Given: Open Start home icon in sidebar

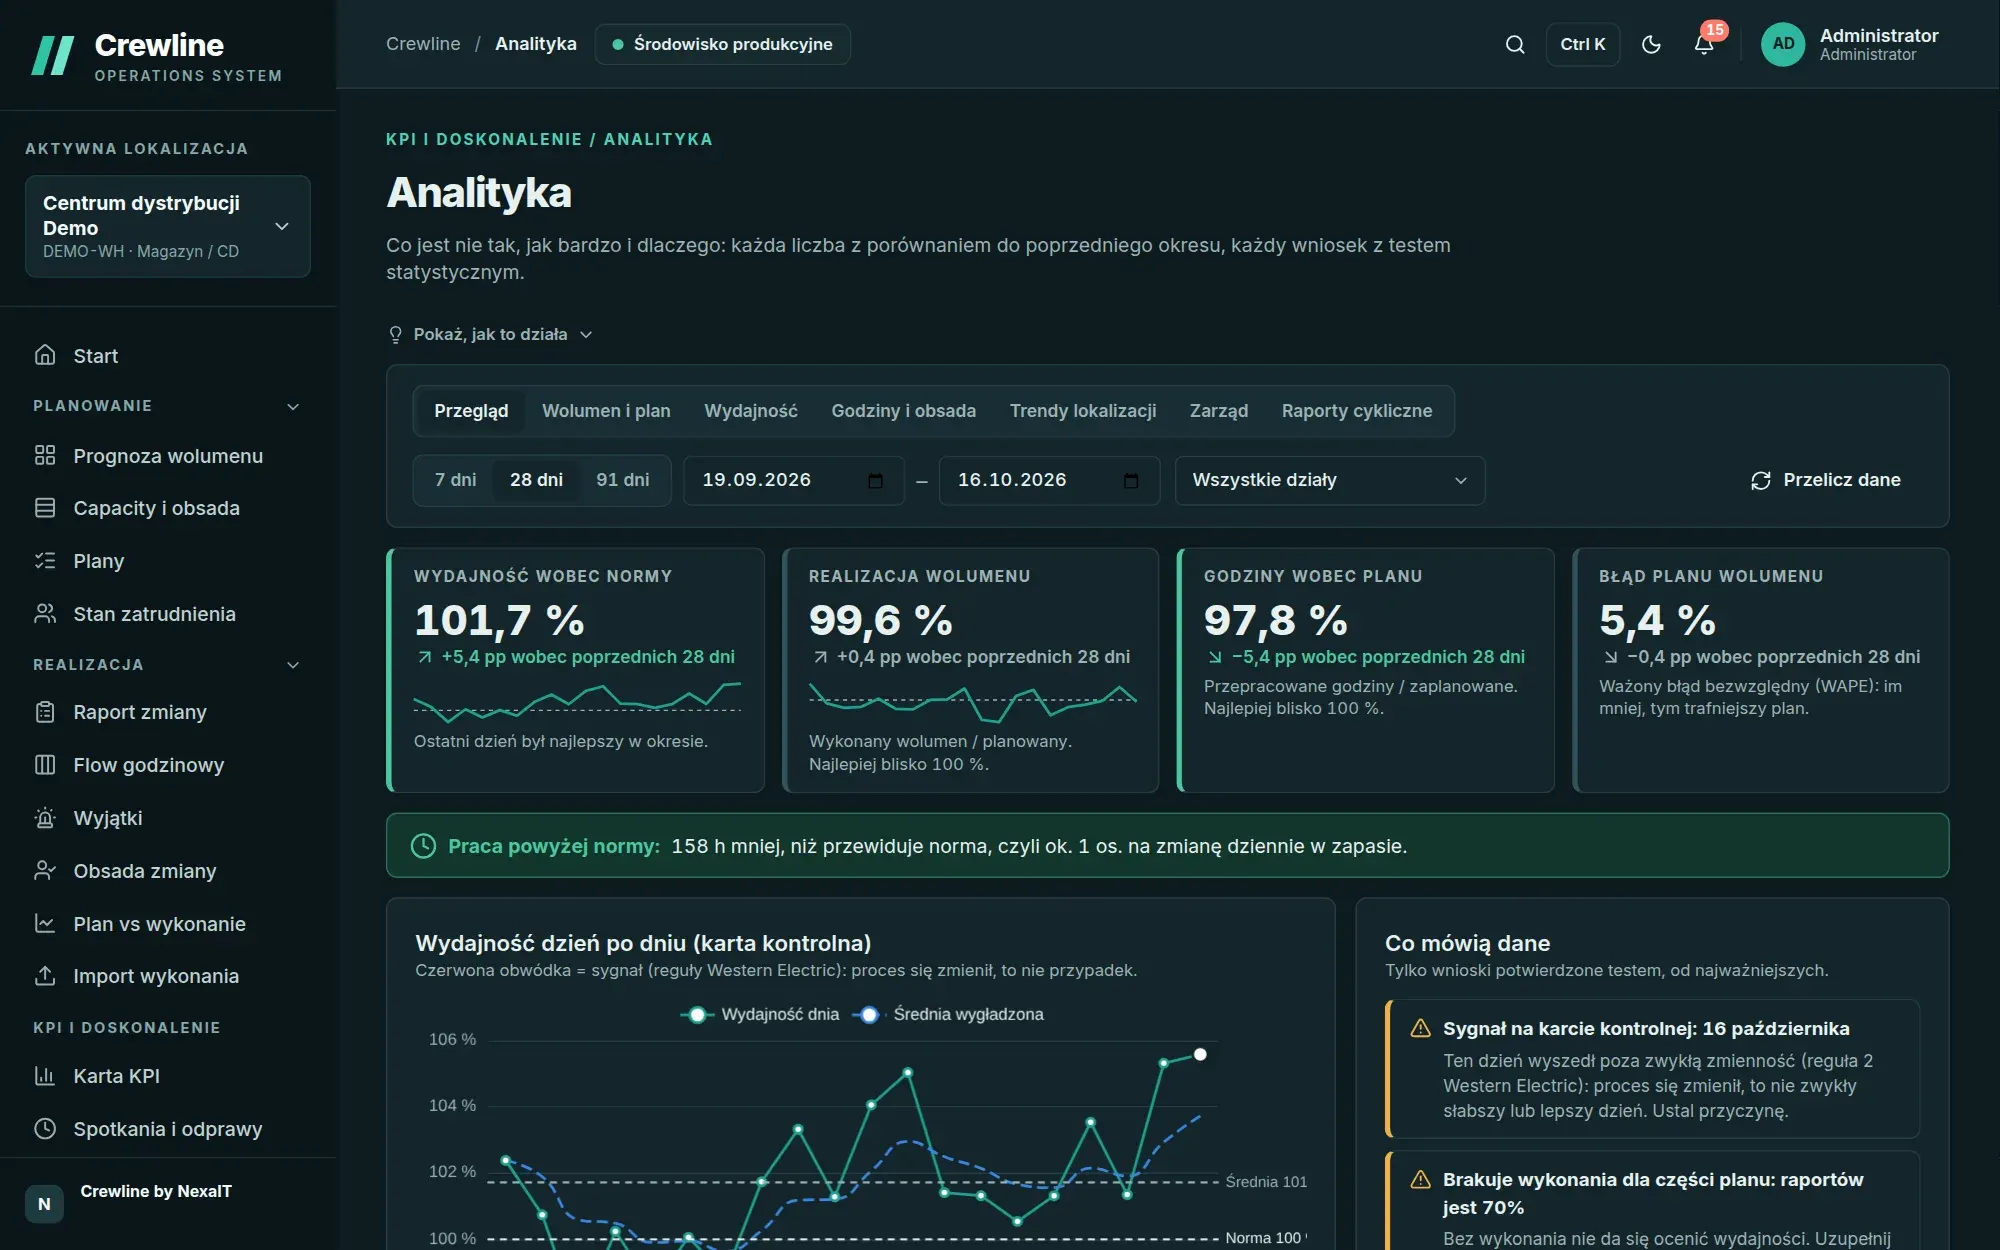Looking at the screenshot, I should pyautogui.click(x=45, y=355).
